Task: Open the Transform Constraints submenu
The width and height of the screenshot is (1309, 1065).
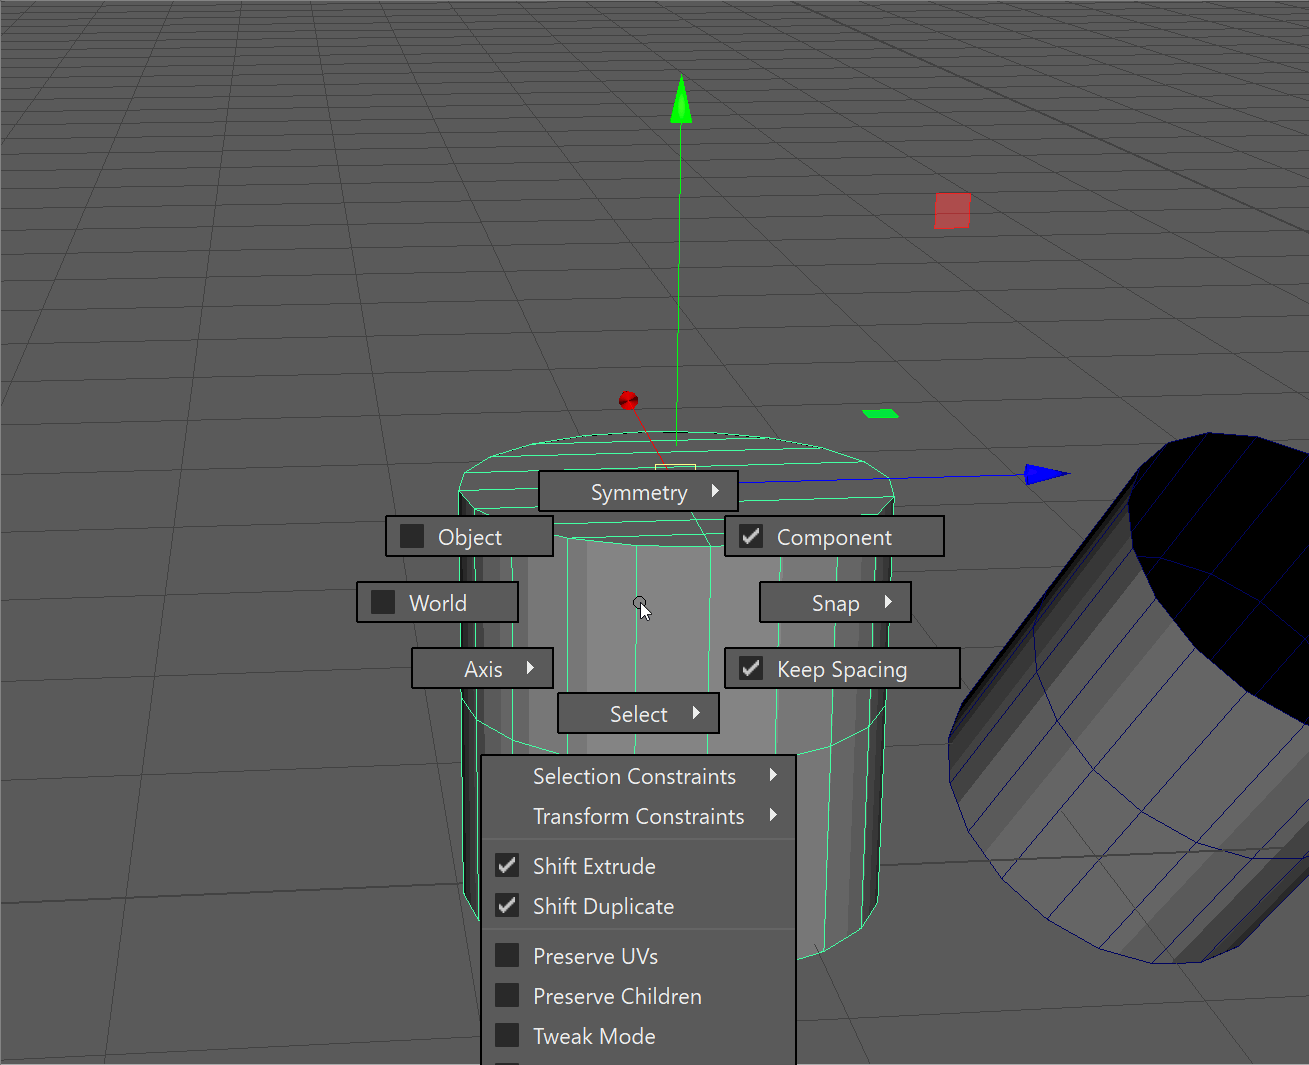Action: tap(638, 816)
